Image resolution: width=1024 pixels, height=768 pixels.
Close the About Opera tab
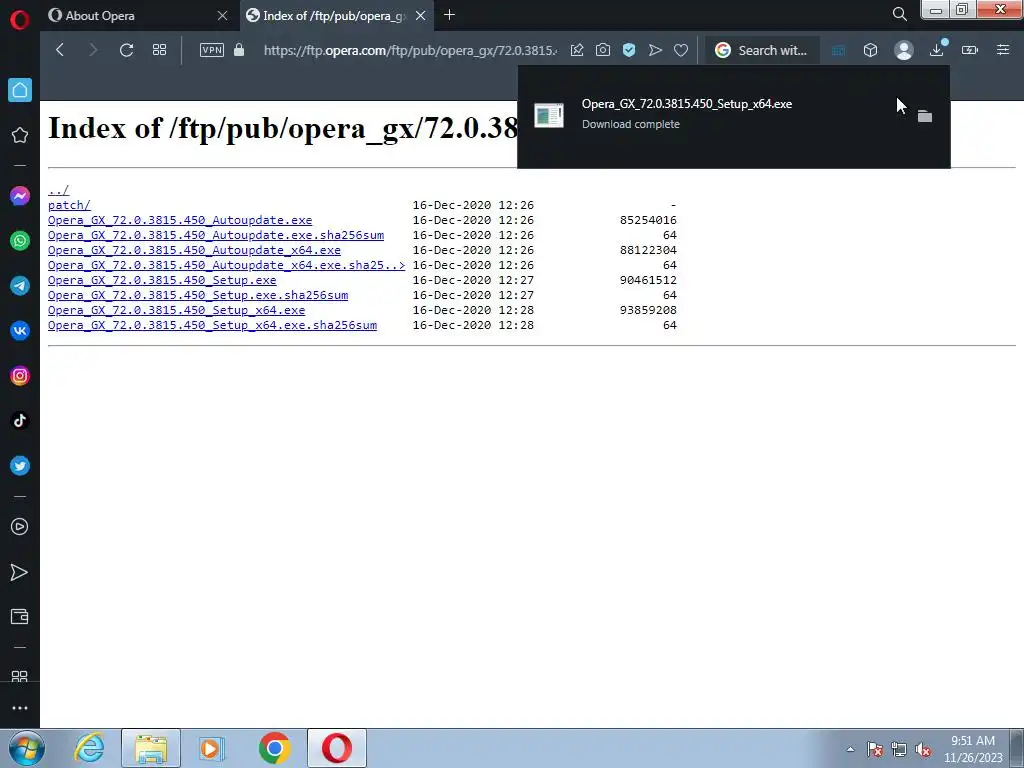[x=222, y=16]
